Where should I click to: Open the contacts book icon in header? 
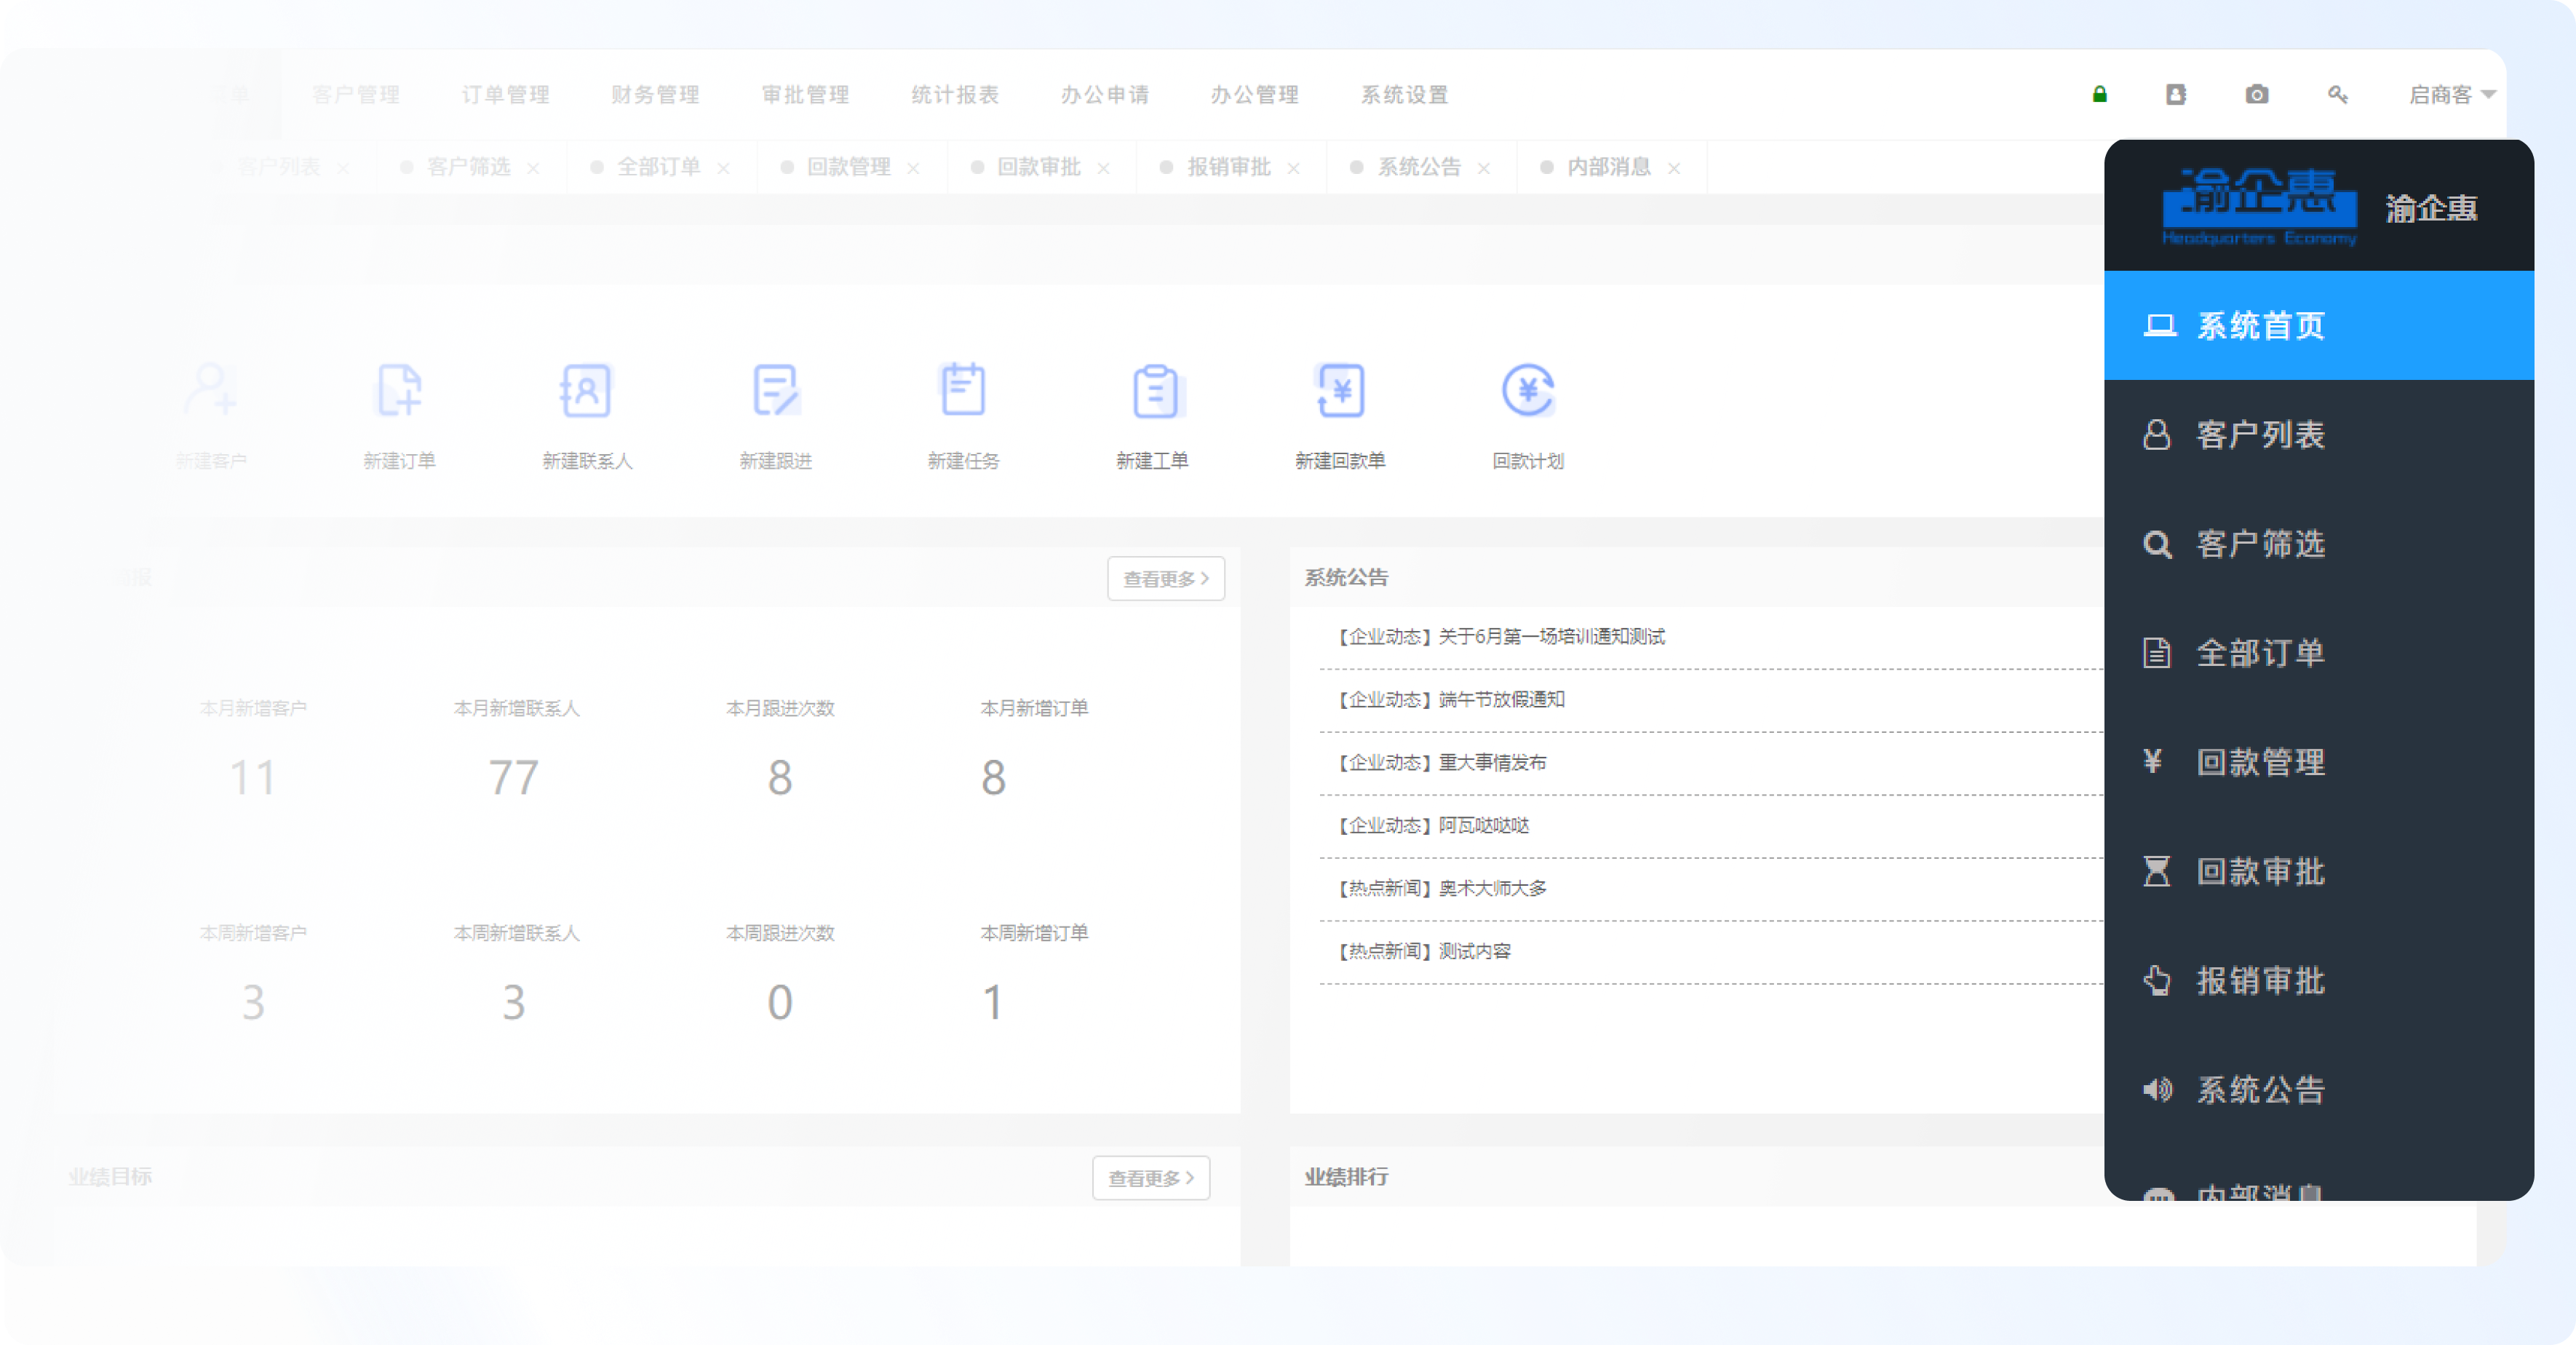pyautogui.click(x=2176, y=94)
